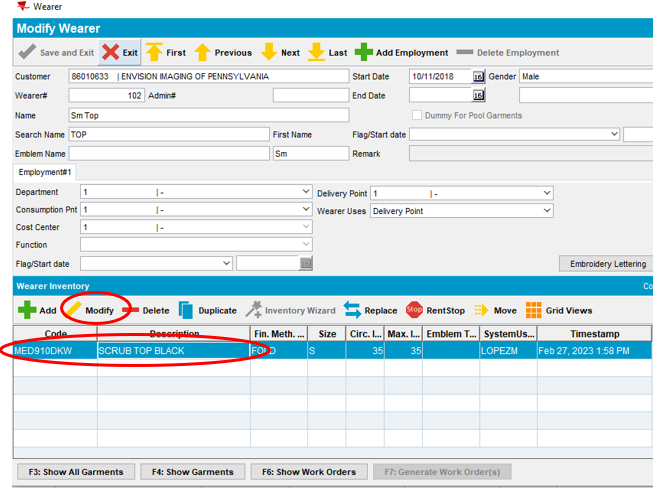Viewport: 653px width, 491px height.
Task: Click the Modify pencil icon
Action: click(75, 310)
